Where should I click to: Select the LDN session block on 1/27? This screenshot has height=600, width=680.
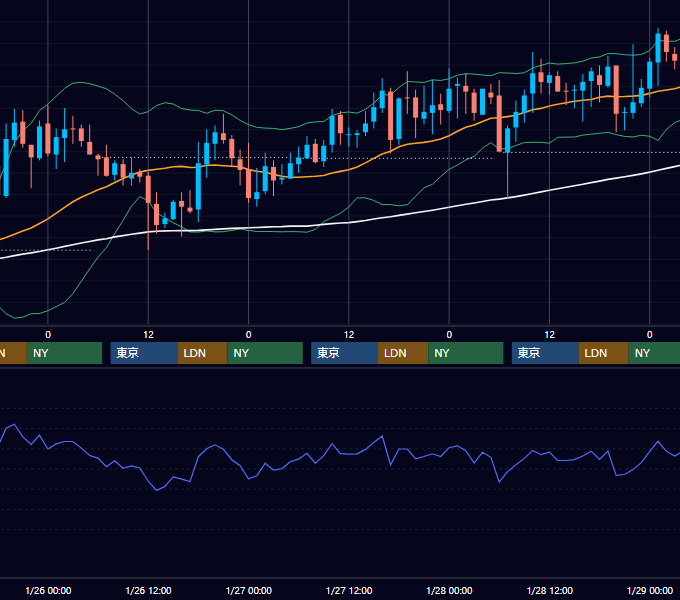(x=403, y=353)
